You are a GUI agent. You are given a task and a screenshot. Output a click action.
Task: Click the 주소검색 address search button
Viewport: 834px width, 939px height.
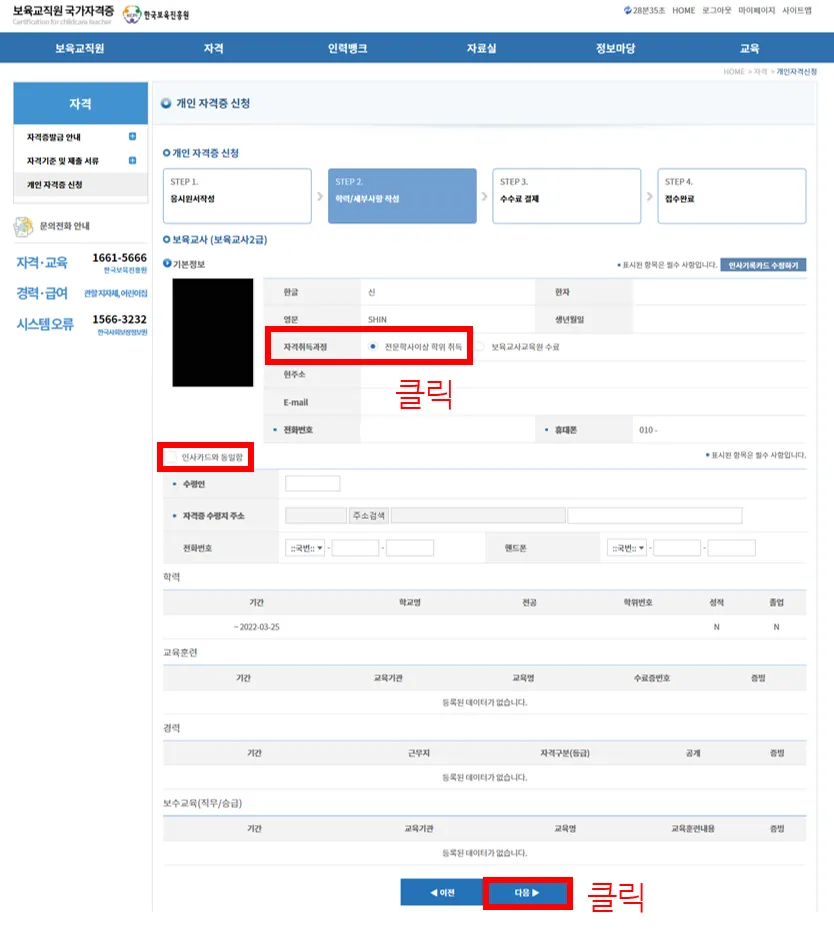pyautogui.click(x=368, y=516)
